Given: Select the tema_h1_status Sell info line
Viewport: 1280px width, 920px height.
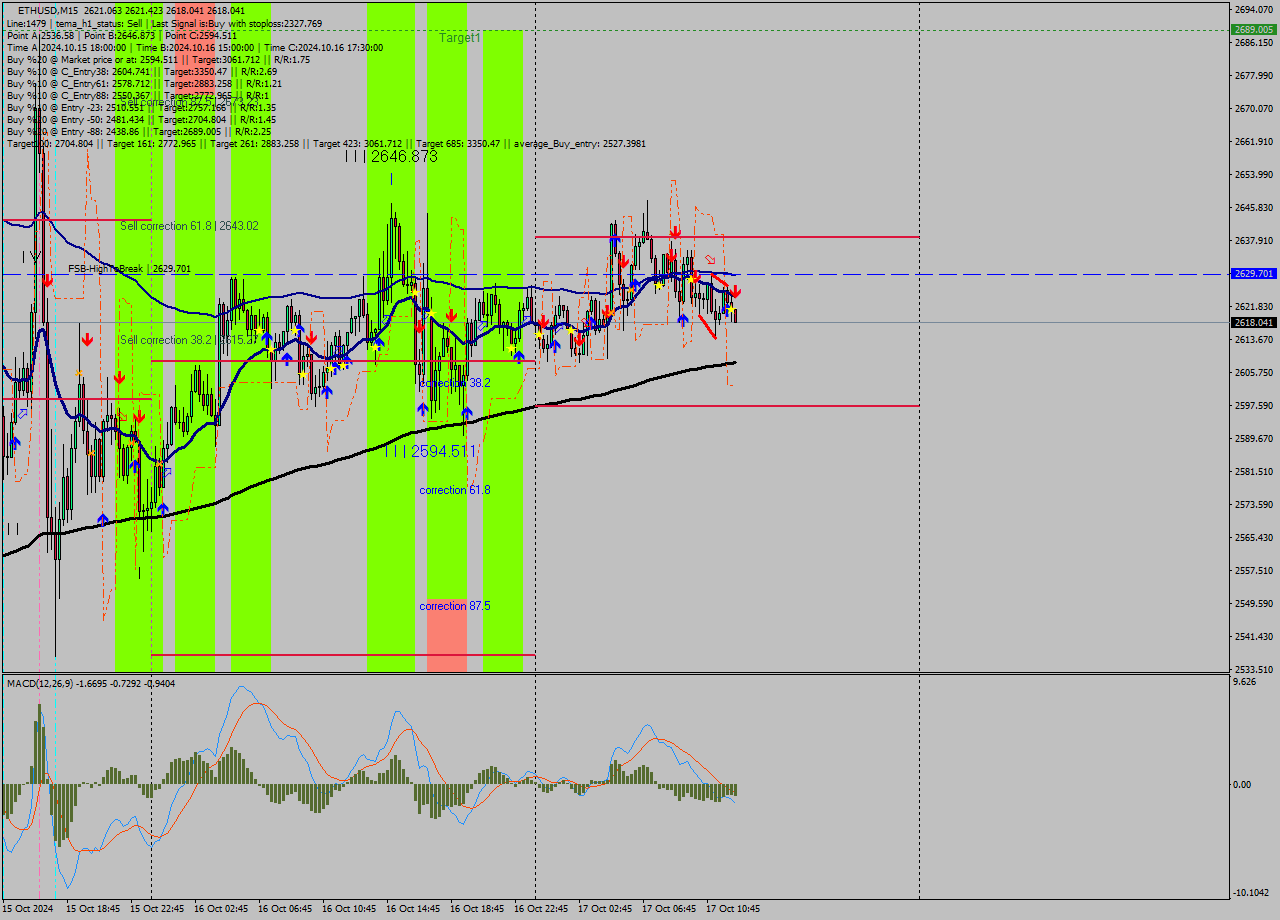Looking at the screenshot, I should (x=164, y=23).
